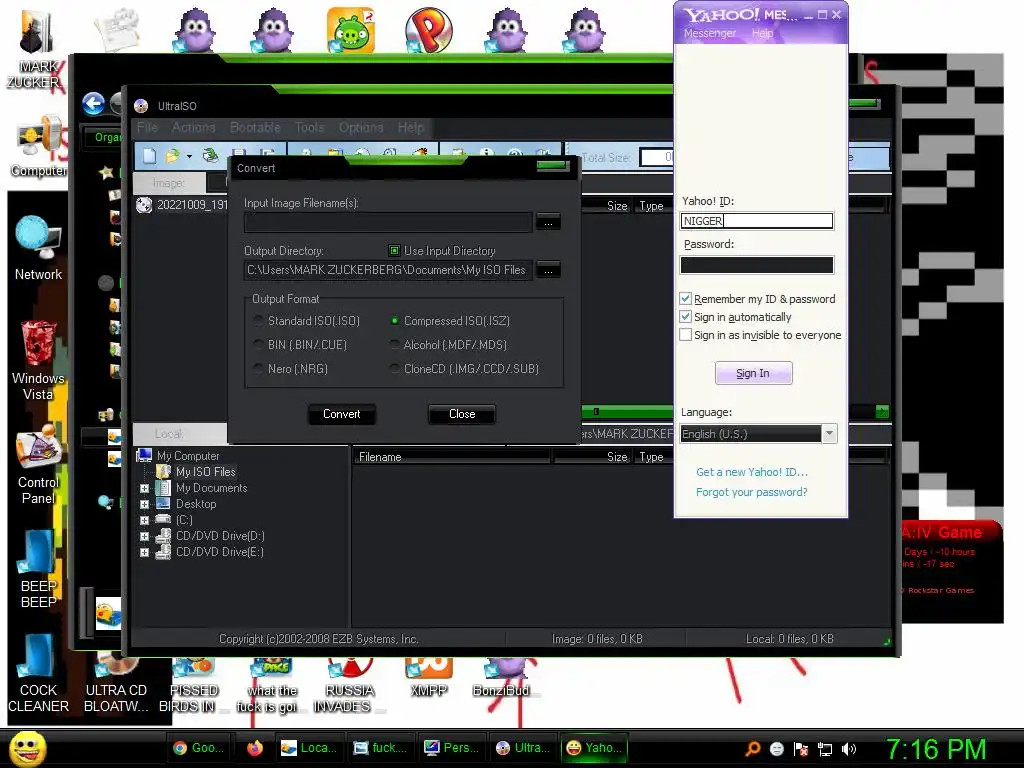Screen dimensions: 1024x768
Task: Click the Close button in Convert dialog
Action: click(462, 414)
